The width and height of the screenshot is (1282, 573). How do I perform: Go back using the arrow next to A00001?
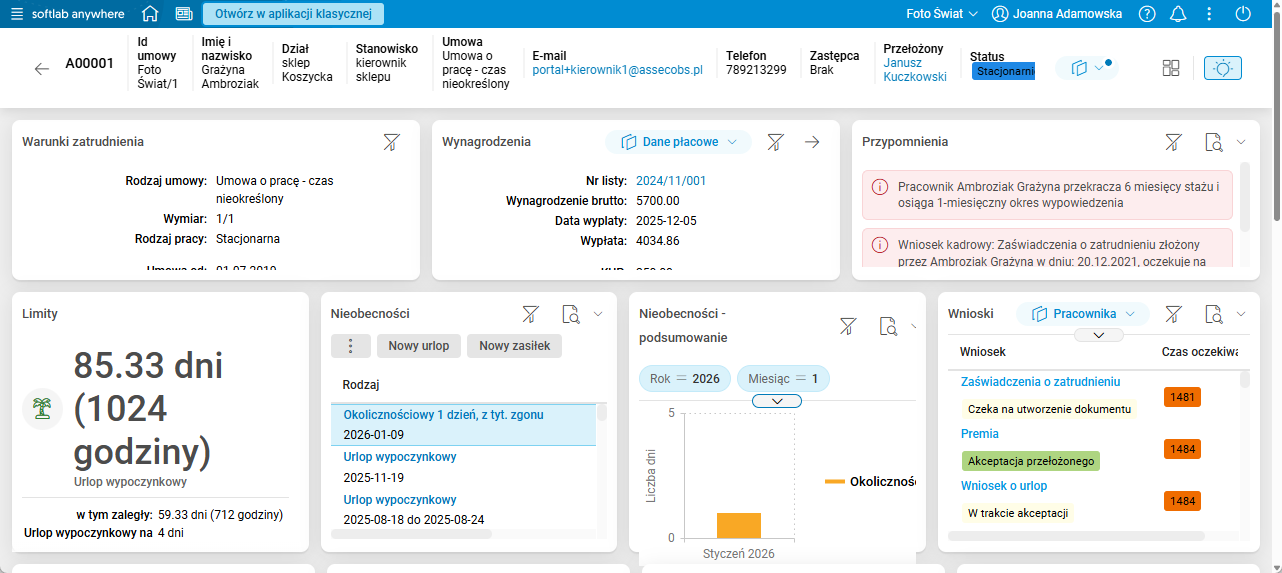point(41,68)
